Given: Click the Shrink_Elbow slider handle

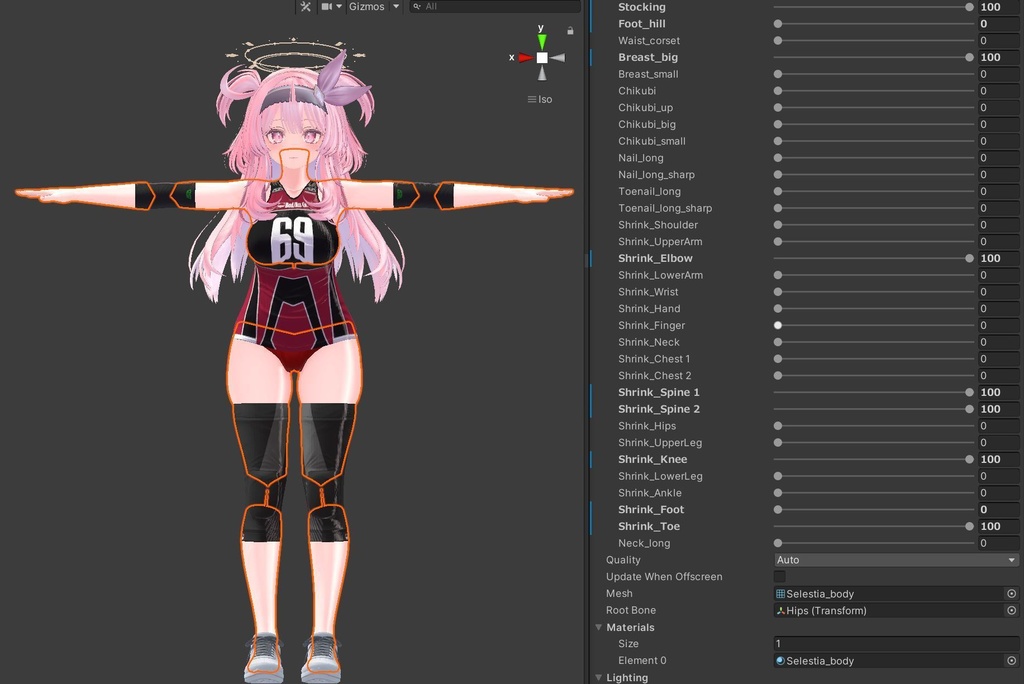Looking at the screenshot, I should click(969, 258).
